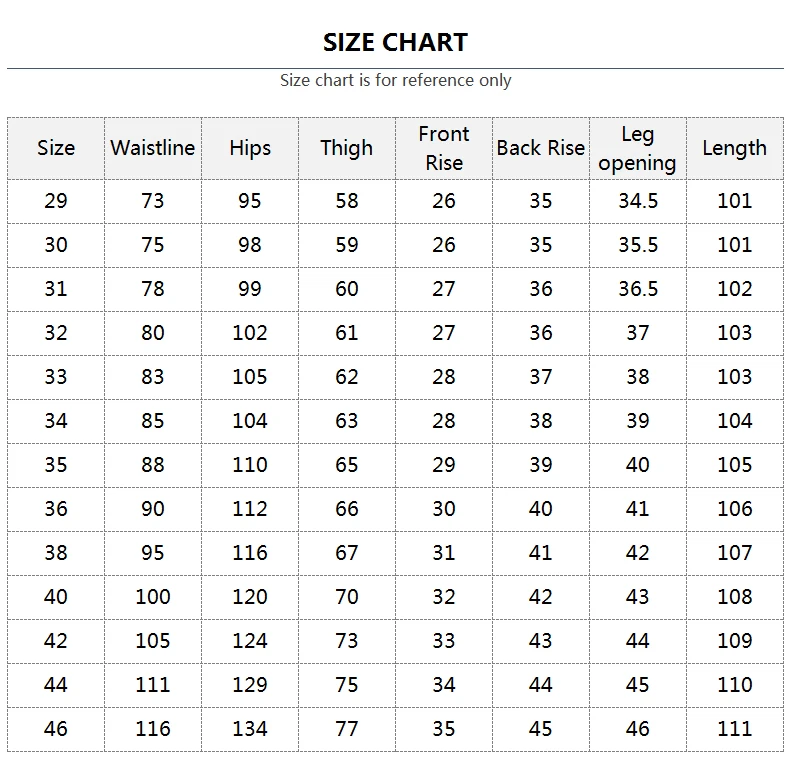The height and width of the screenshot is (768, 790).
Task: Click the Length column header
Action: pos(734,148)
